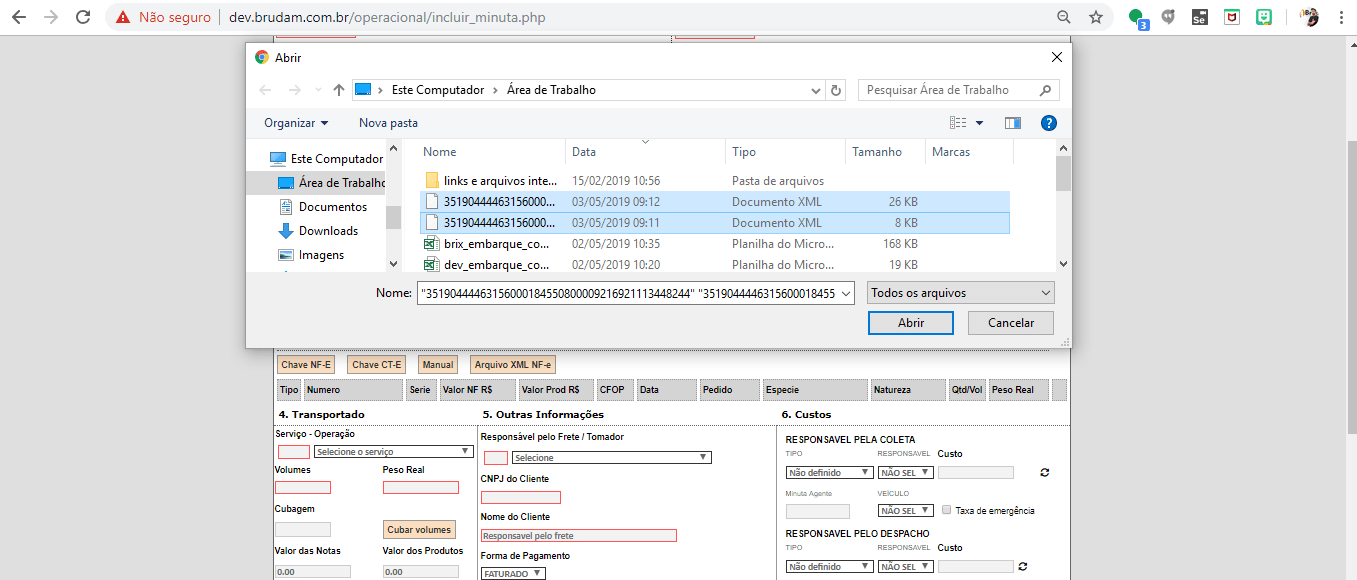Open the Selenium IDE extension
Viewport: 1357px width, 580px height.
[x=1200, y=17]
